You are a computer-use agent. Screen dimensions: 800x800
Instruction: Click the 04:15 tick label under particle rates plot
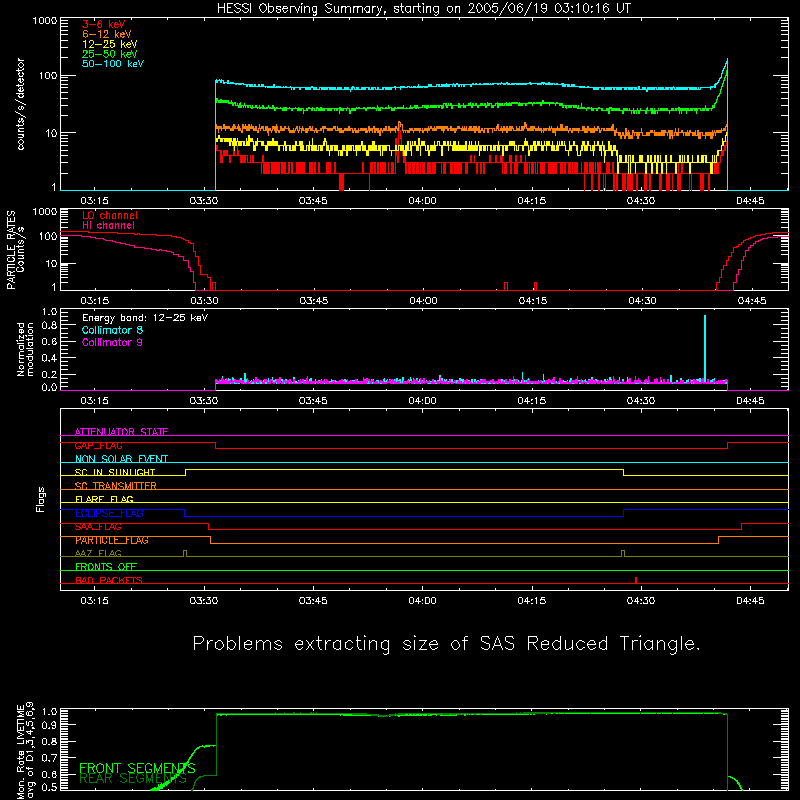[533, 301]
